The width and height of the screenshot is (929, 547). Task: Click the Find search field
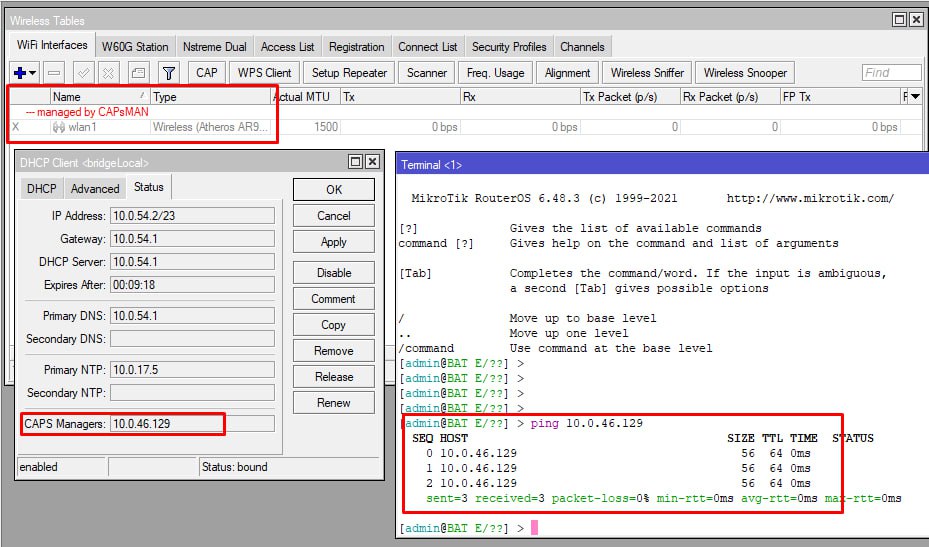coord(892,73)
